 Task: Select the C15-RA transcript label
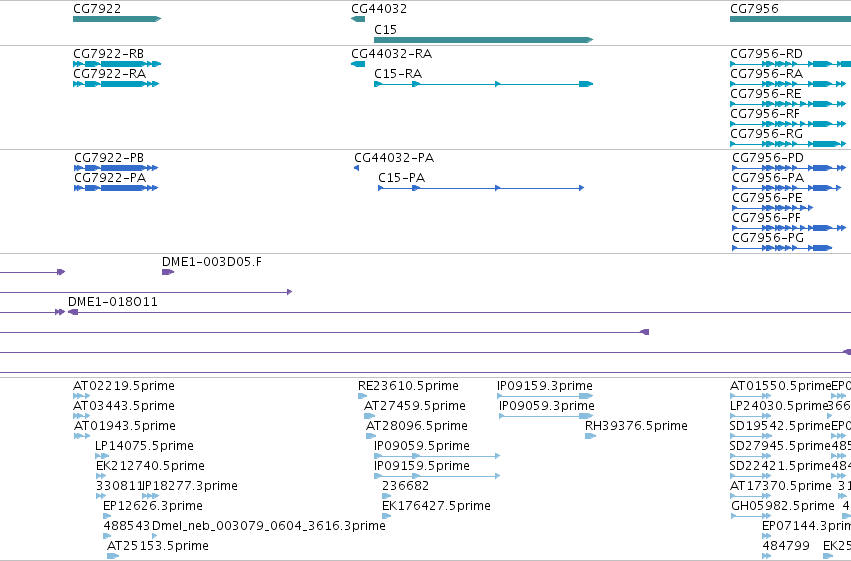tap(398, 74)
